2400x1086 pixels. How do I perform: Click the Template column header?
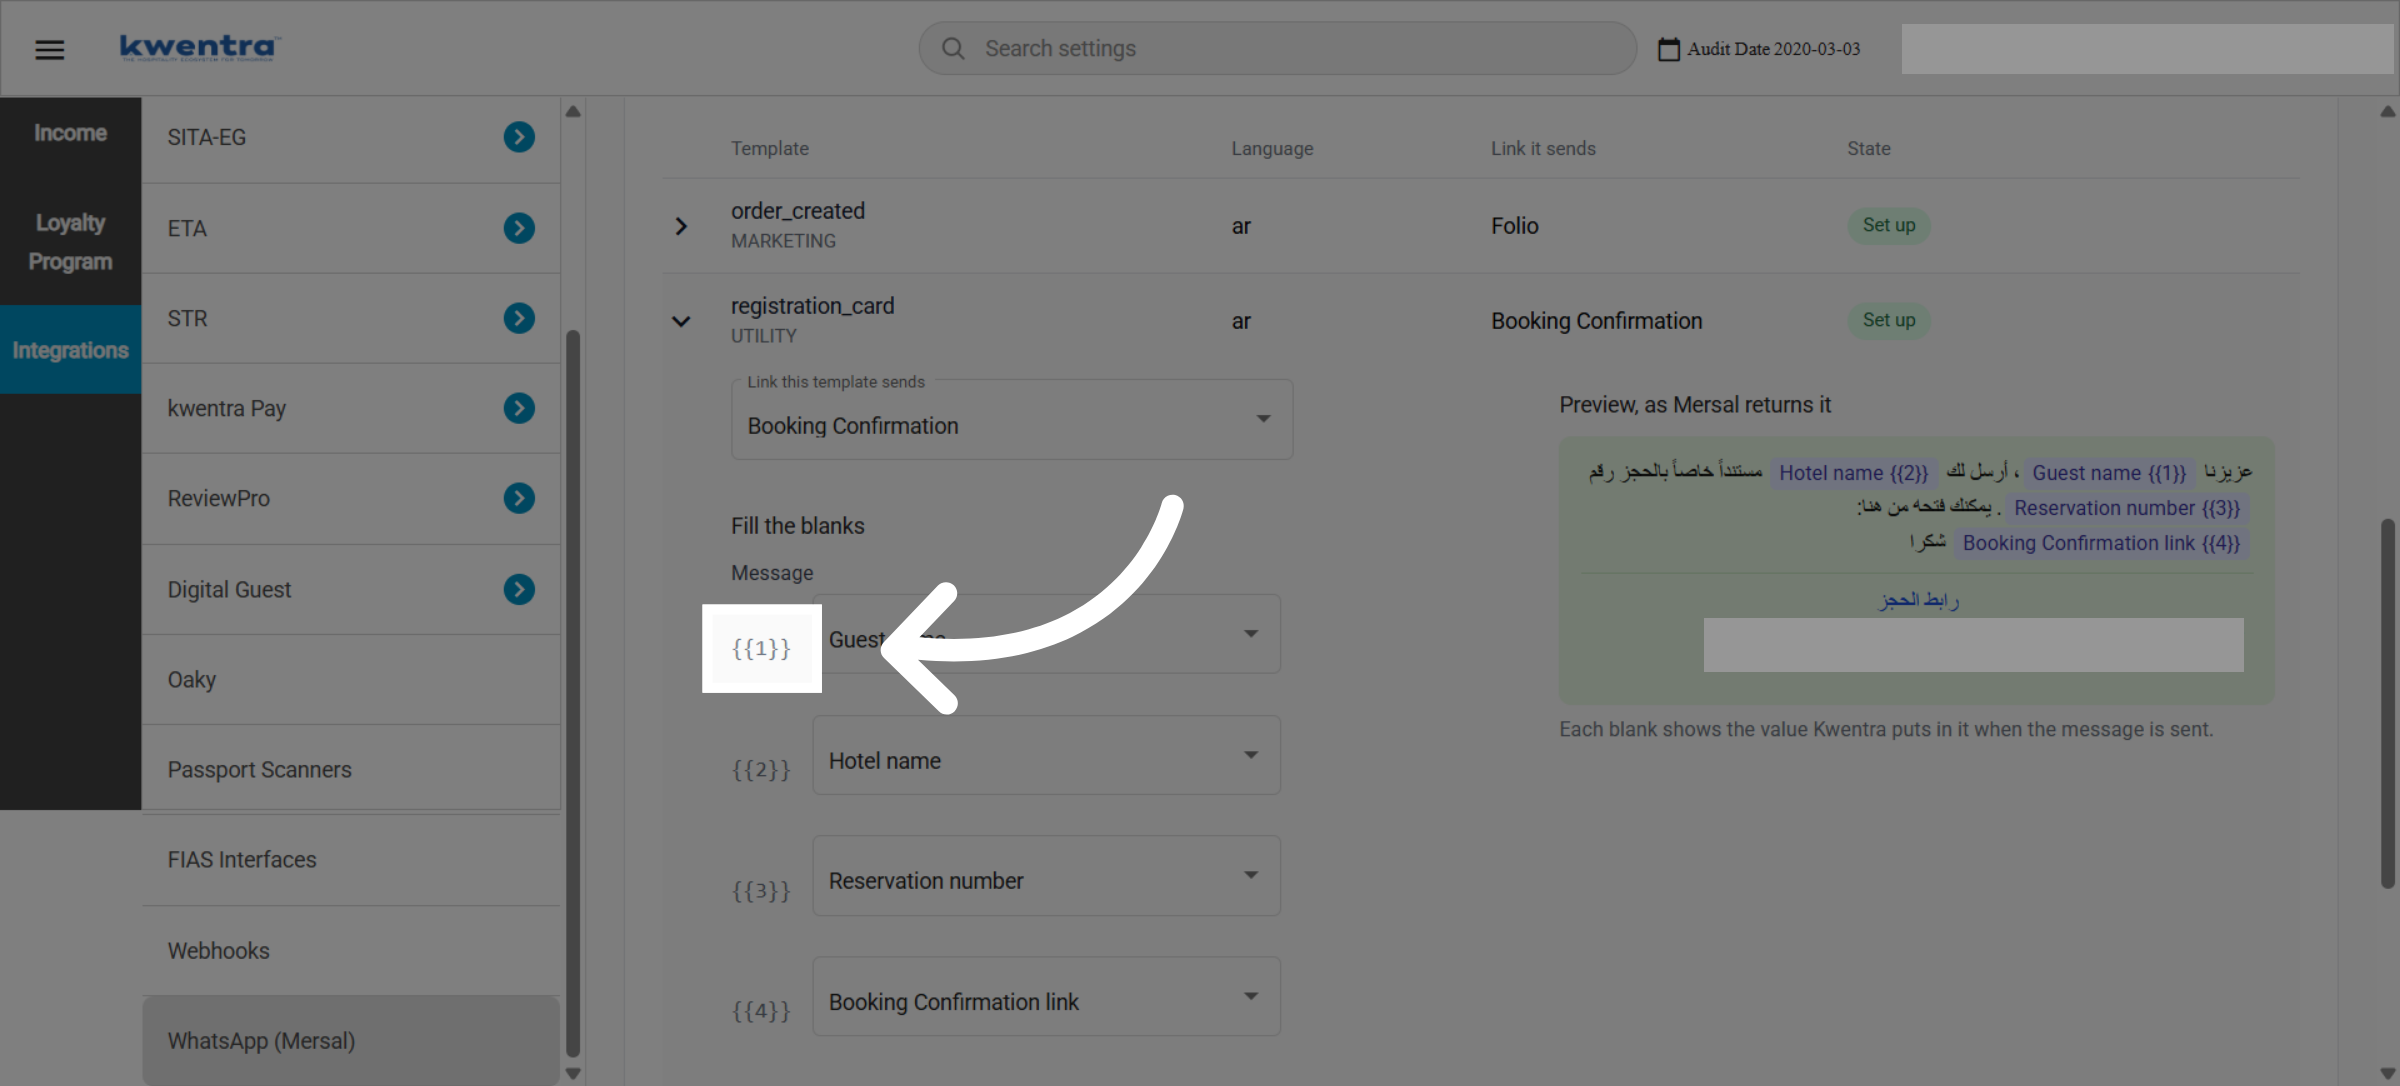click(769, 148)
